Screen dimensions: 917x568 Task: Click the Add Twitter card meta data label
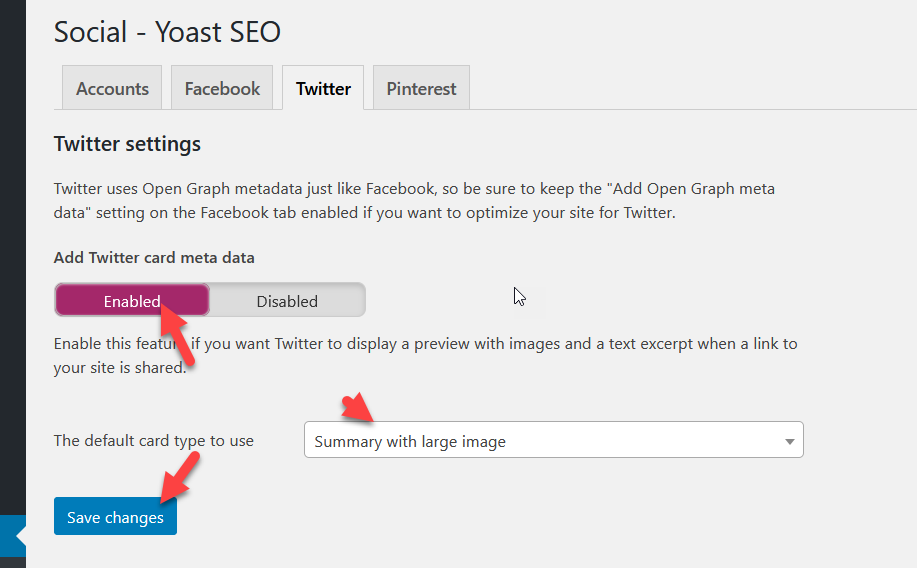[154, 257]
